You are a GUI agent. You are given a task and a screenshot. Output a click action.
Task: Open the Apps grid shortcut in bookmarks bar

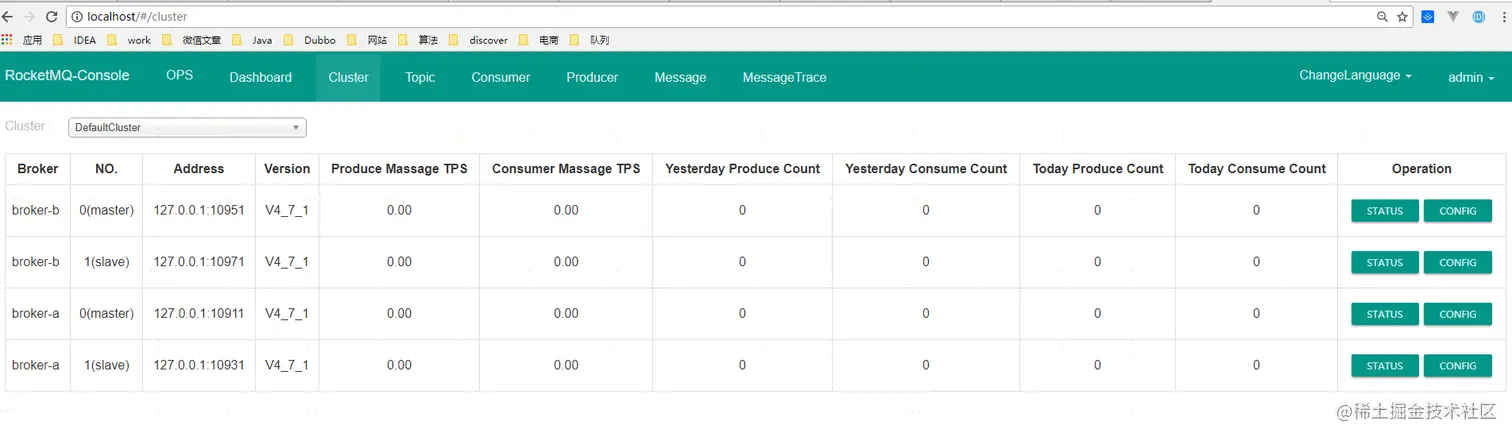(x=22, y=40)
